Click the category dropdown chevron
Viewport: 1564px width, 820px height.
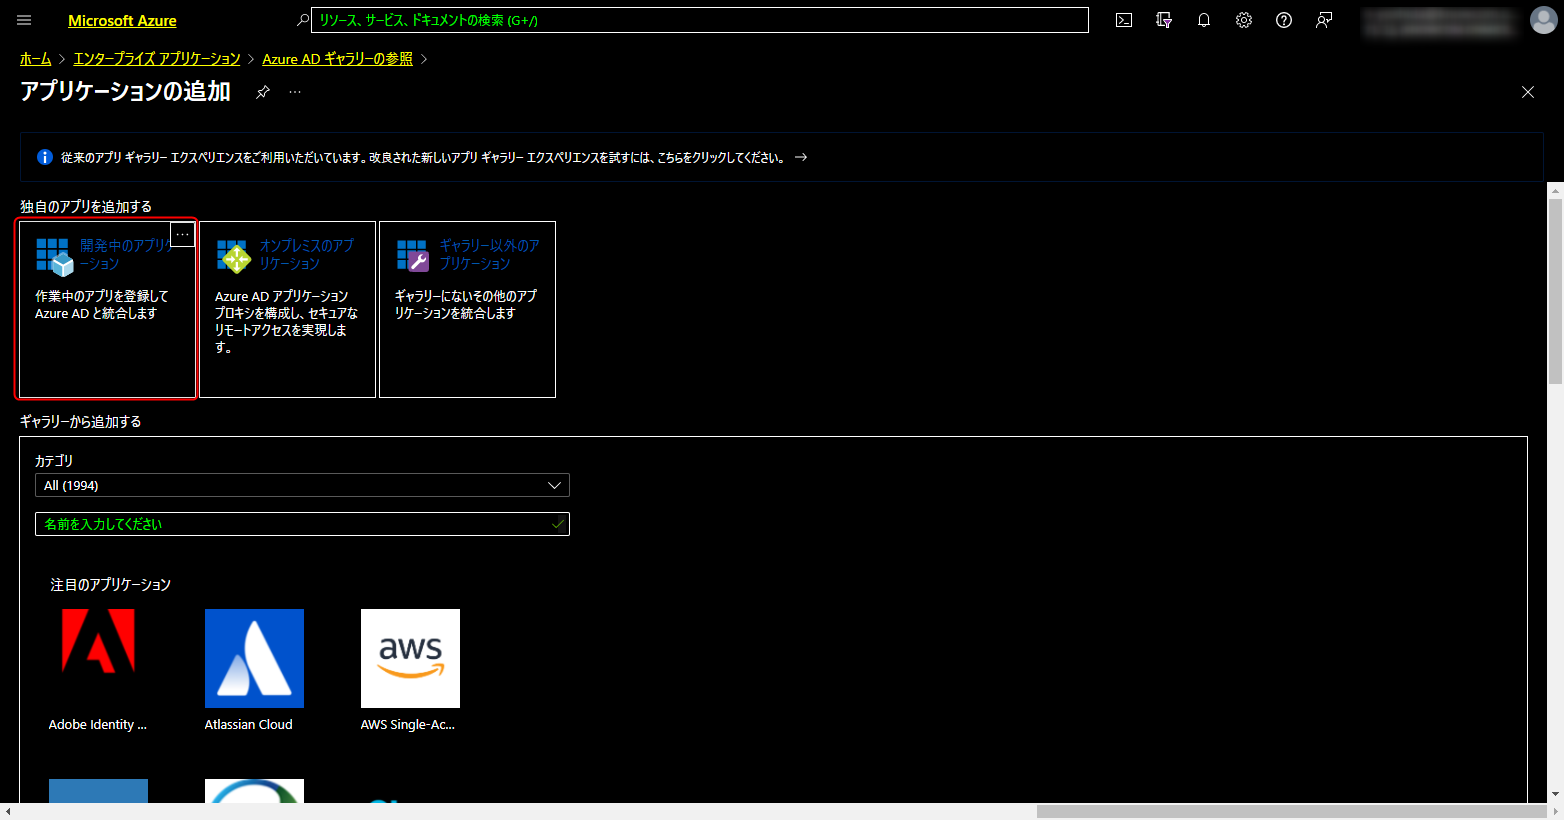click(555, 485)
